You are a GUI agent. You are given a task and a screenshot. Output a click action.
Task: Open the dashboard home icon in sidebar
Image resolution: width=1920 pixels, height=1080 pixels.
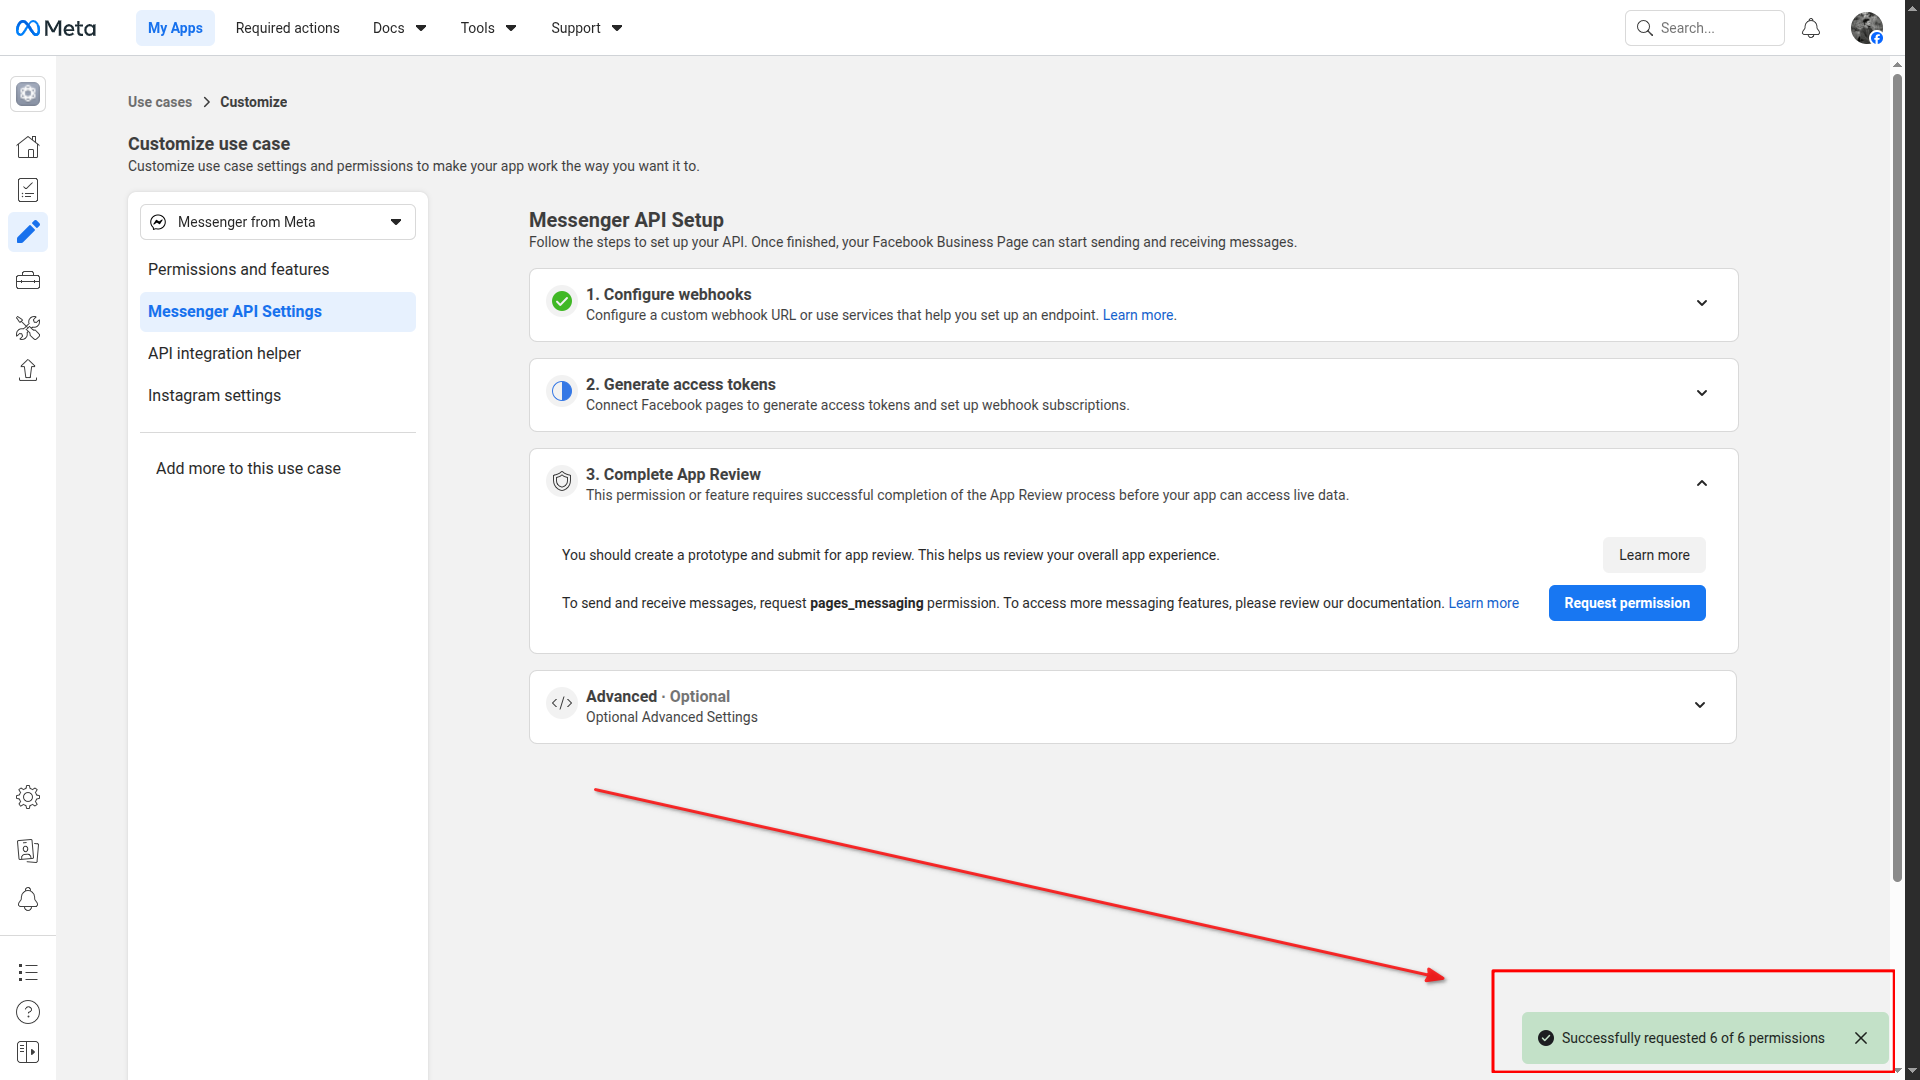28,147
